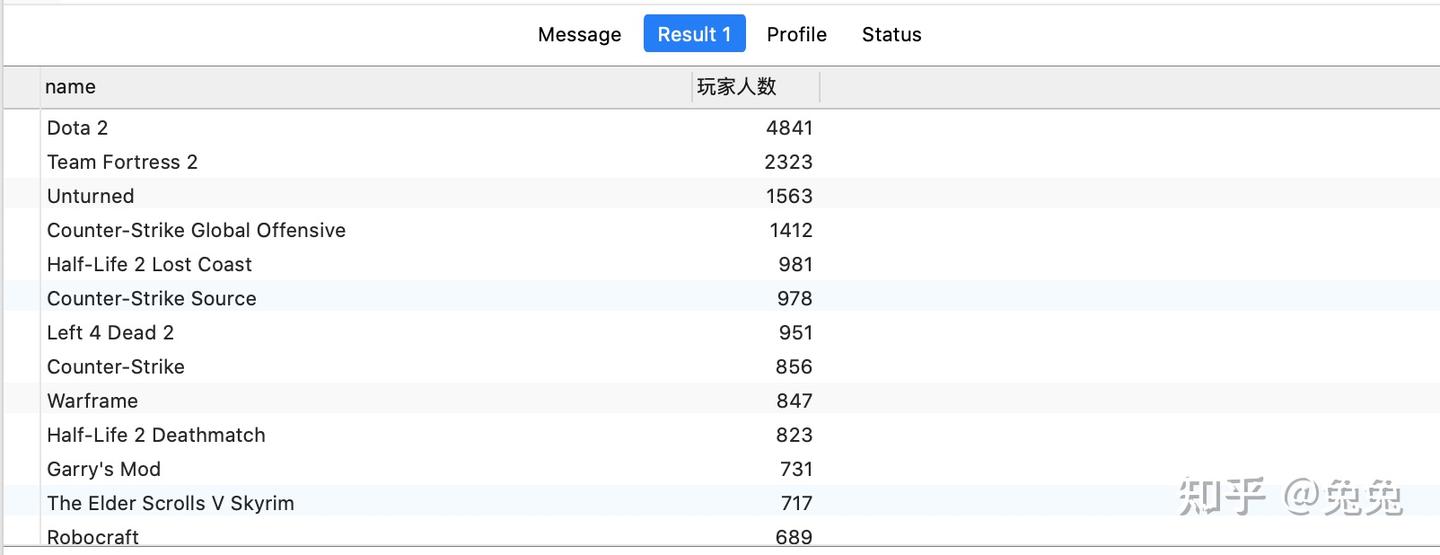Switch to the Message tab
Viewport: 1440px width, 555px height.
[579, 34]
